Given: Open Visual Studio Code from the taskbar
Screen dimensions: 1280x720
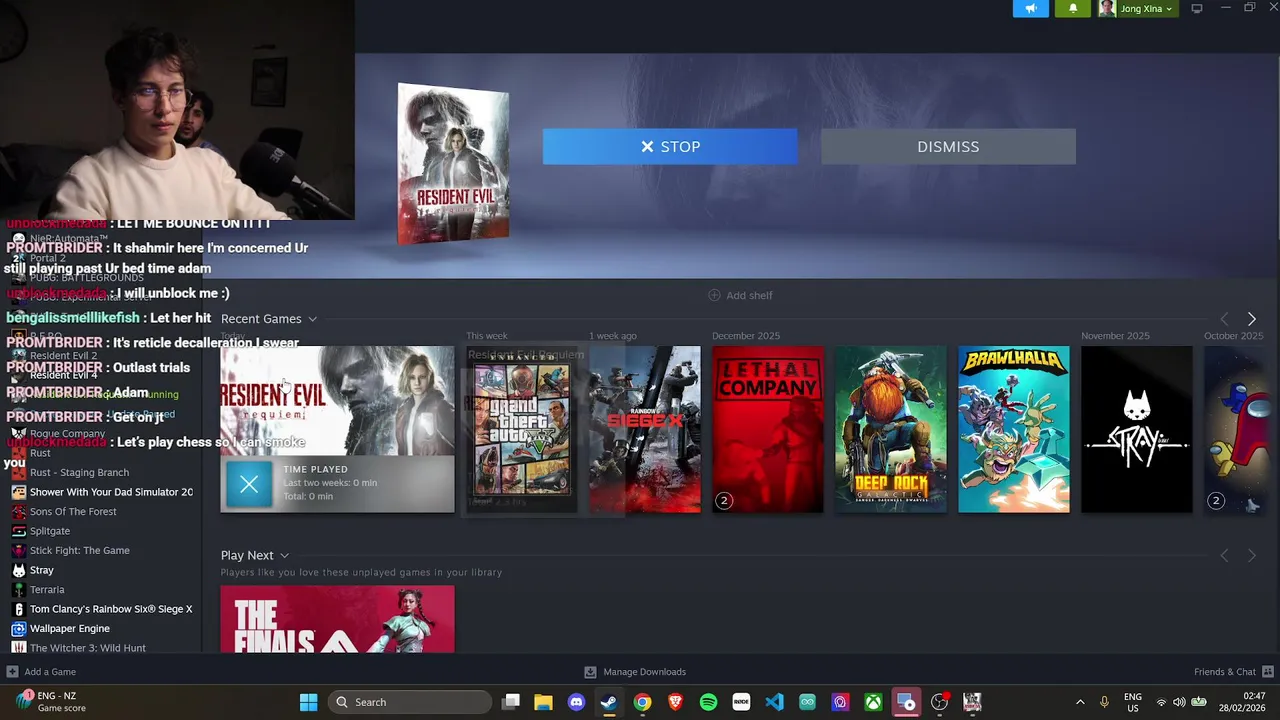Looking at the screenshot, I should 774,702.
